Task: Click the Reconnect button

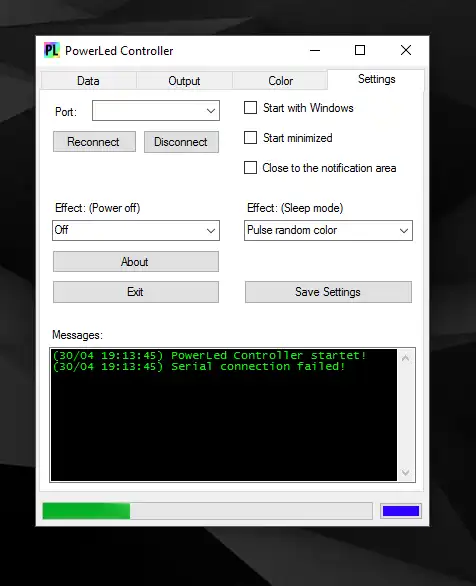Action: pos(94,142)
